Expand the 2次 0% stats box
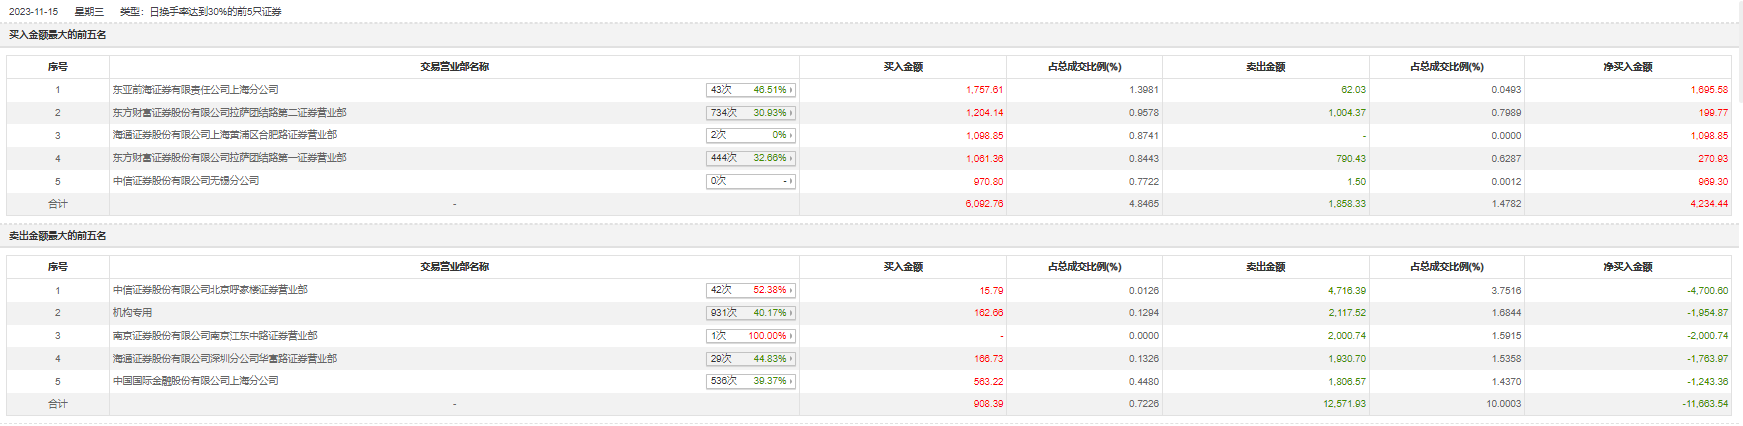The height and width of the screenshot is (426, 1743). click(750, 135)
